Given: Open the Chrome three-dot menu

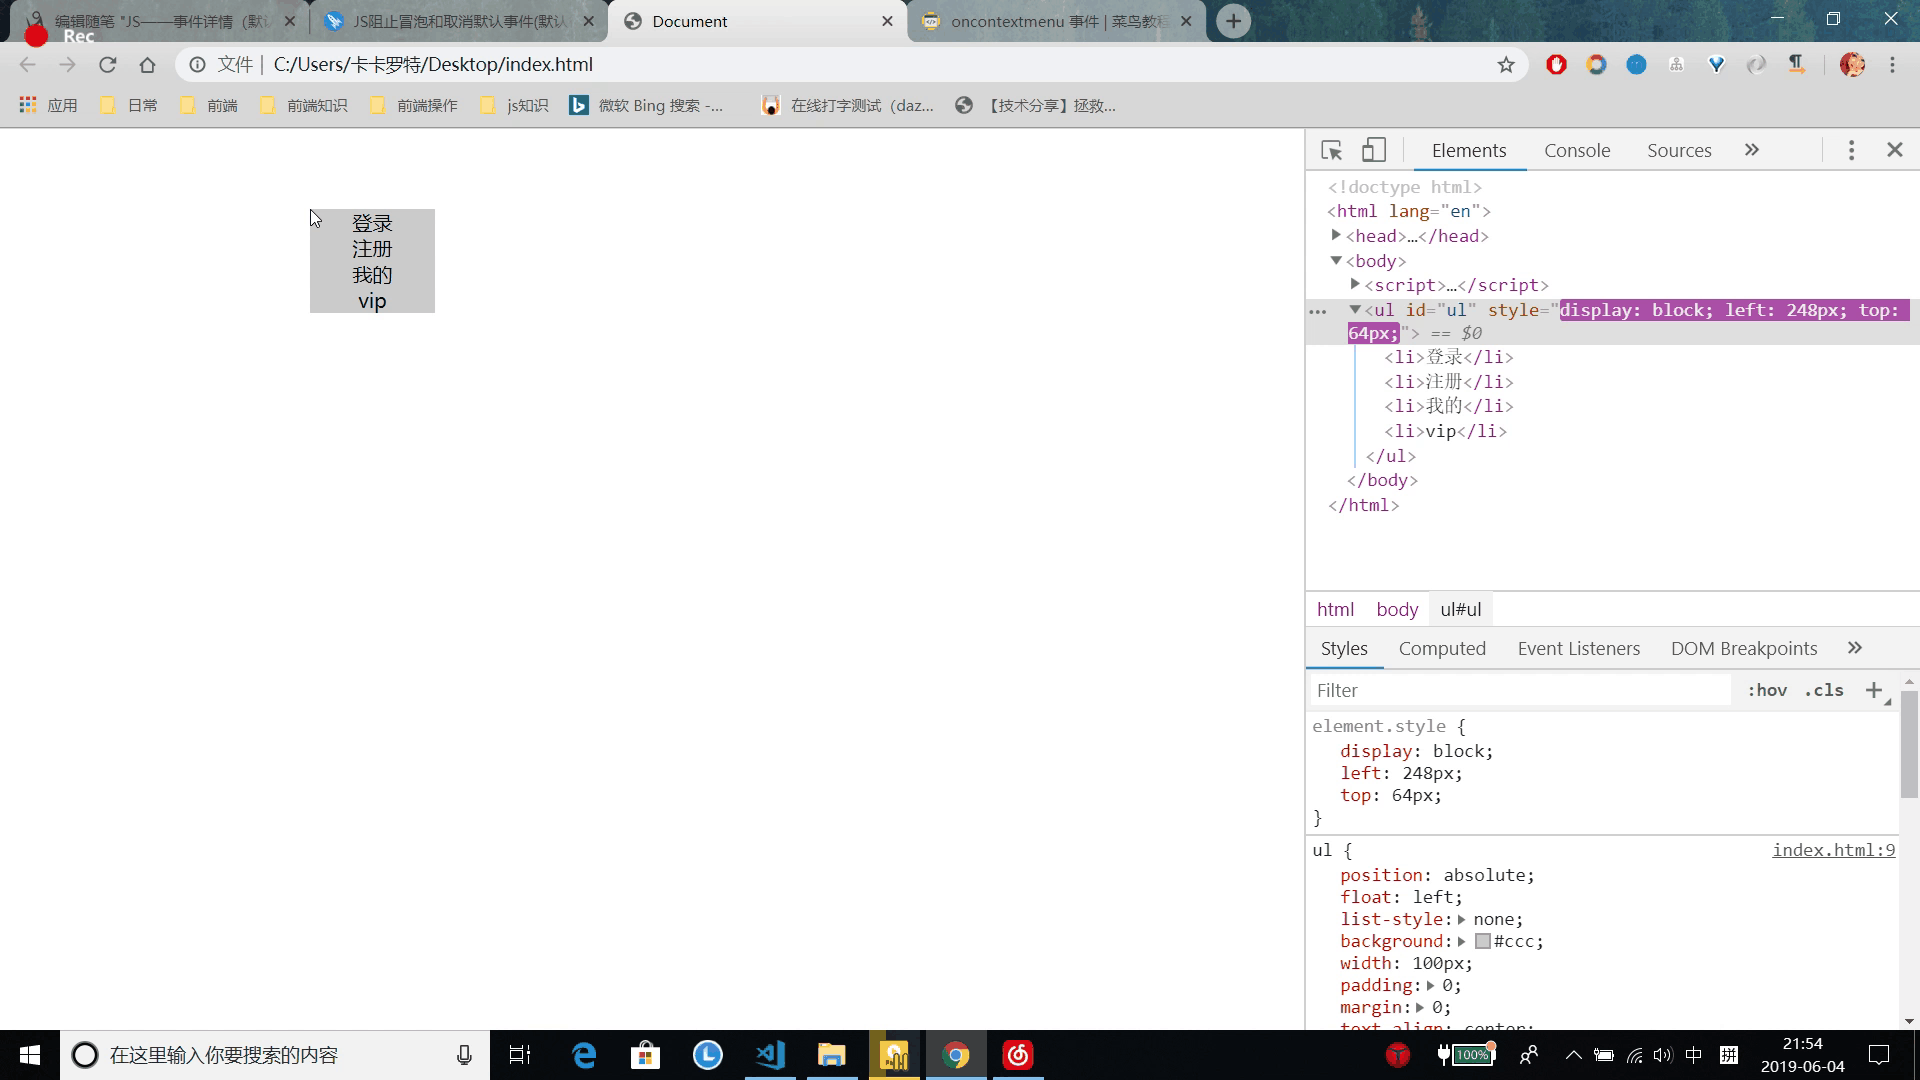Looking at the screenshot, I should (1892, 65).
